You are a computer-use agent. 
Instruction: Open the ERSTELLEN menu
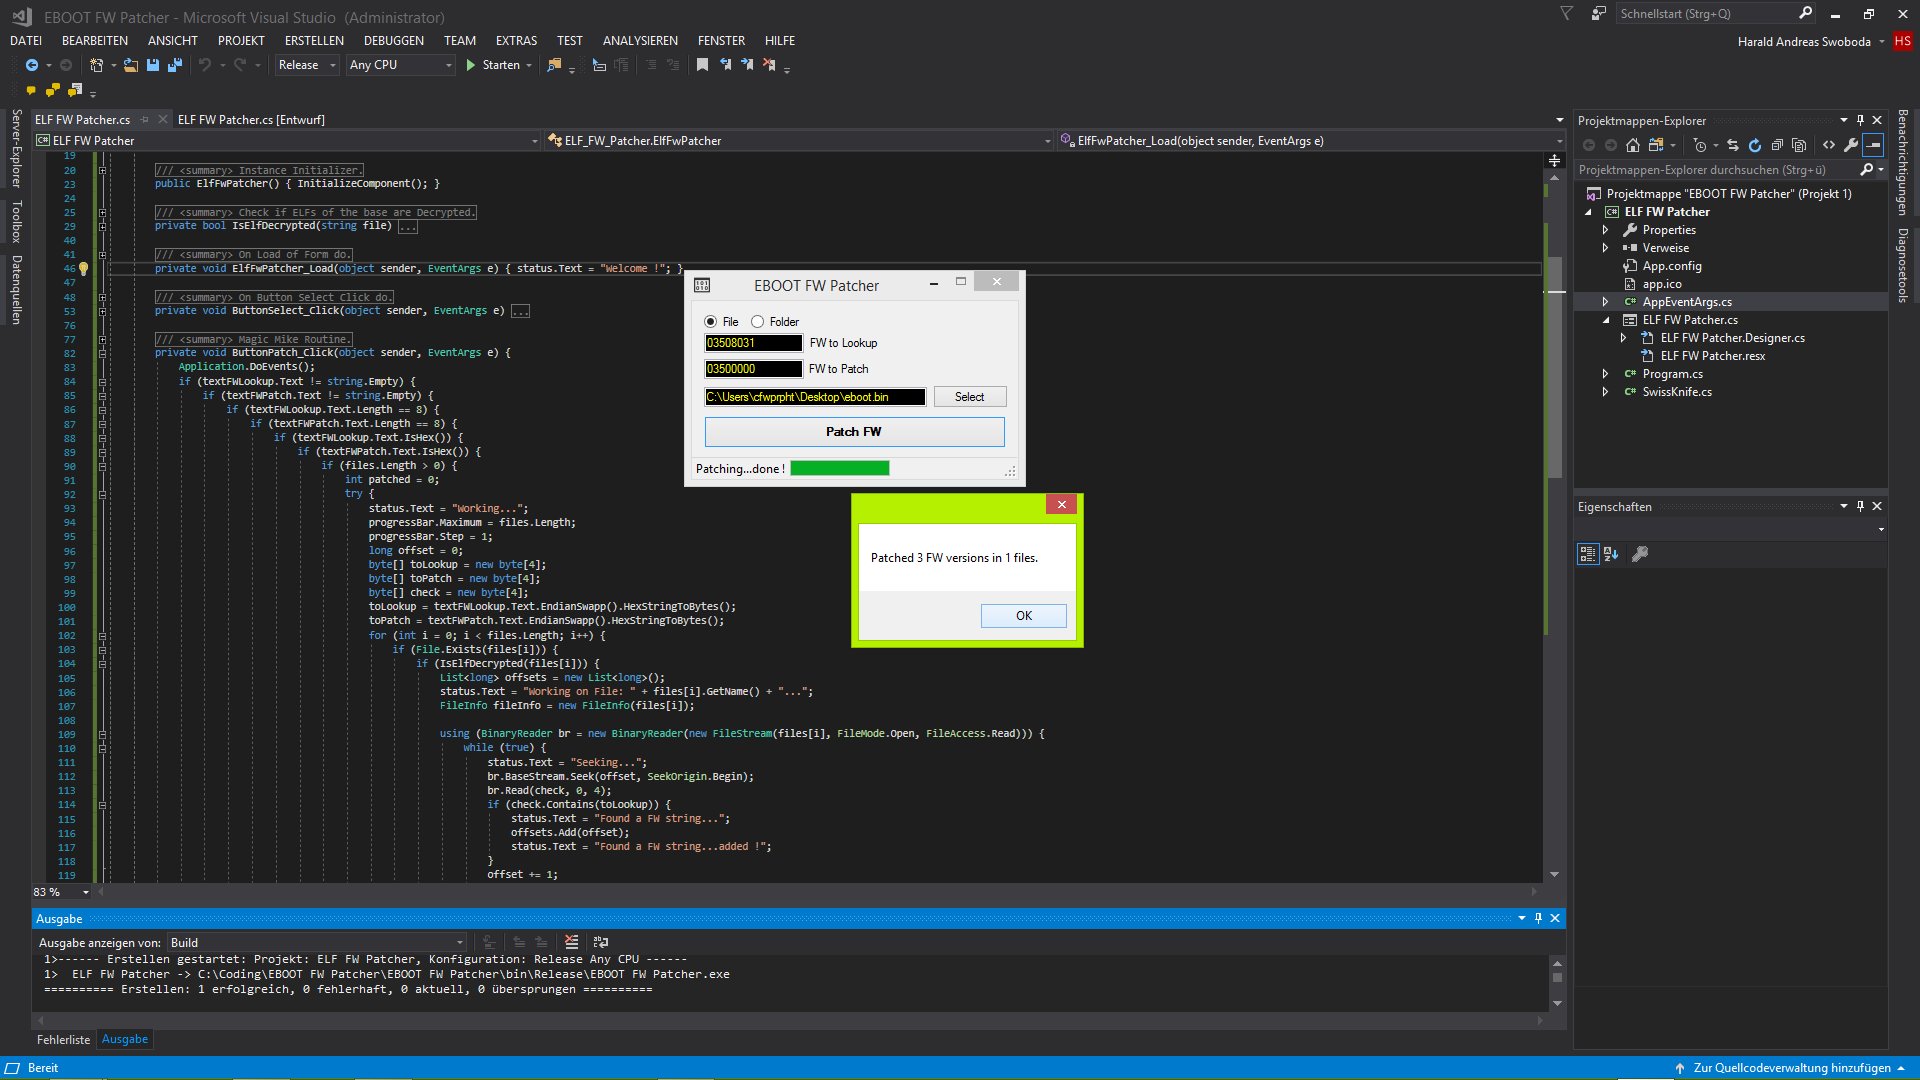[x=314, y=41]
